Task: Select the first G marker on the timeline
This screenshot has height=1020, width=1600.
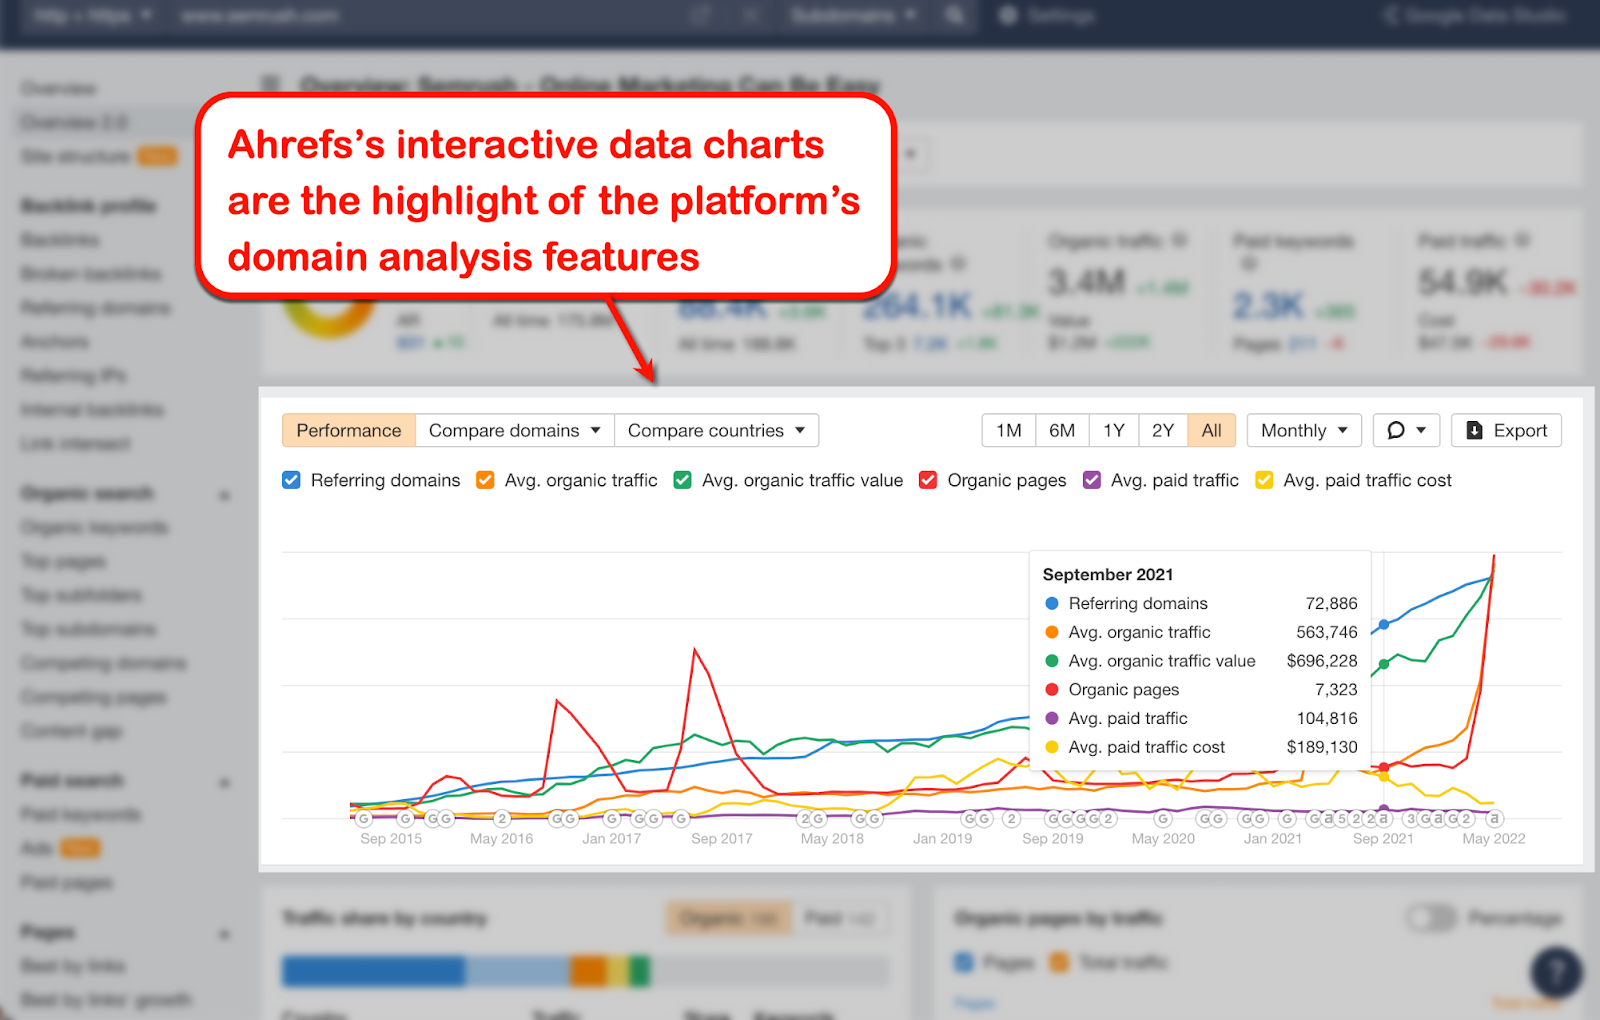Action: tap(364, 818)
